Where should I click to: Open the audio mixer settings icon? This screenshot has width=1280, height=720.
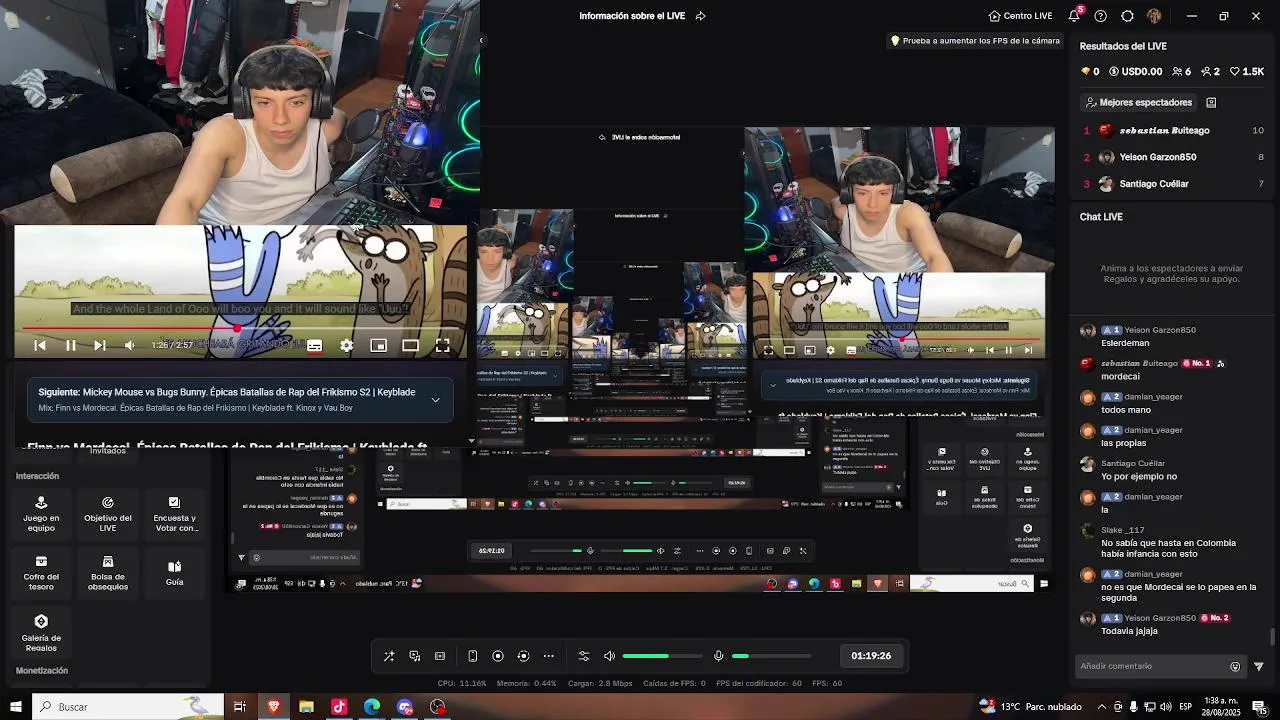(584, 656)
